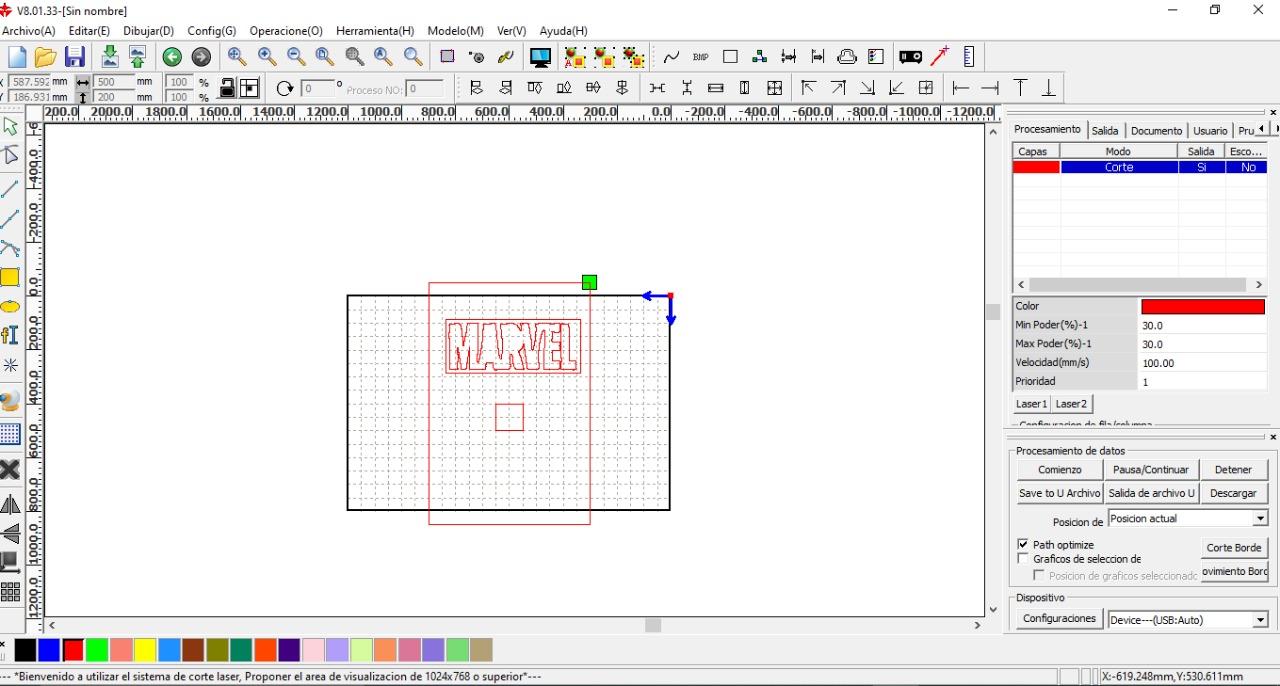The width and height of the screenshot is (1280, 686).
Task: Click the black X icon in left toolbar
Action: pyautogui.click(x=10, y=469)
